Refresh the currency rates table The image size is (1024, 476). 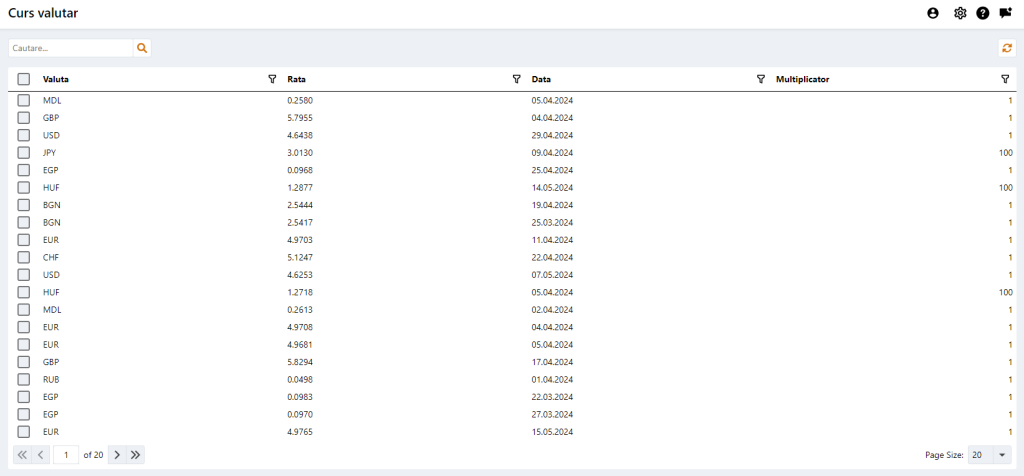point(1007,47)
